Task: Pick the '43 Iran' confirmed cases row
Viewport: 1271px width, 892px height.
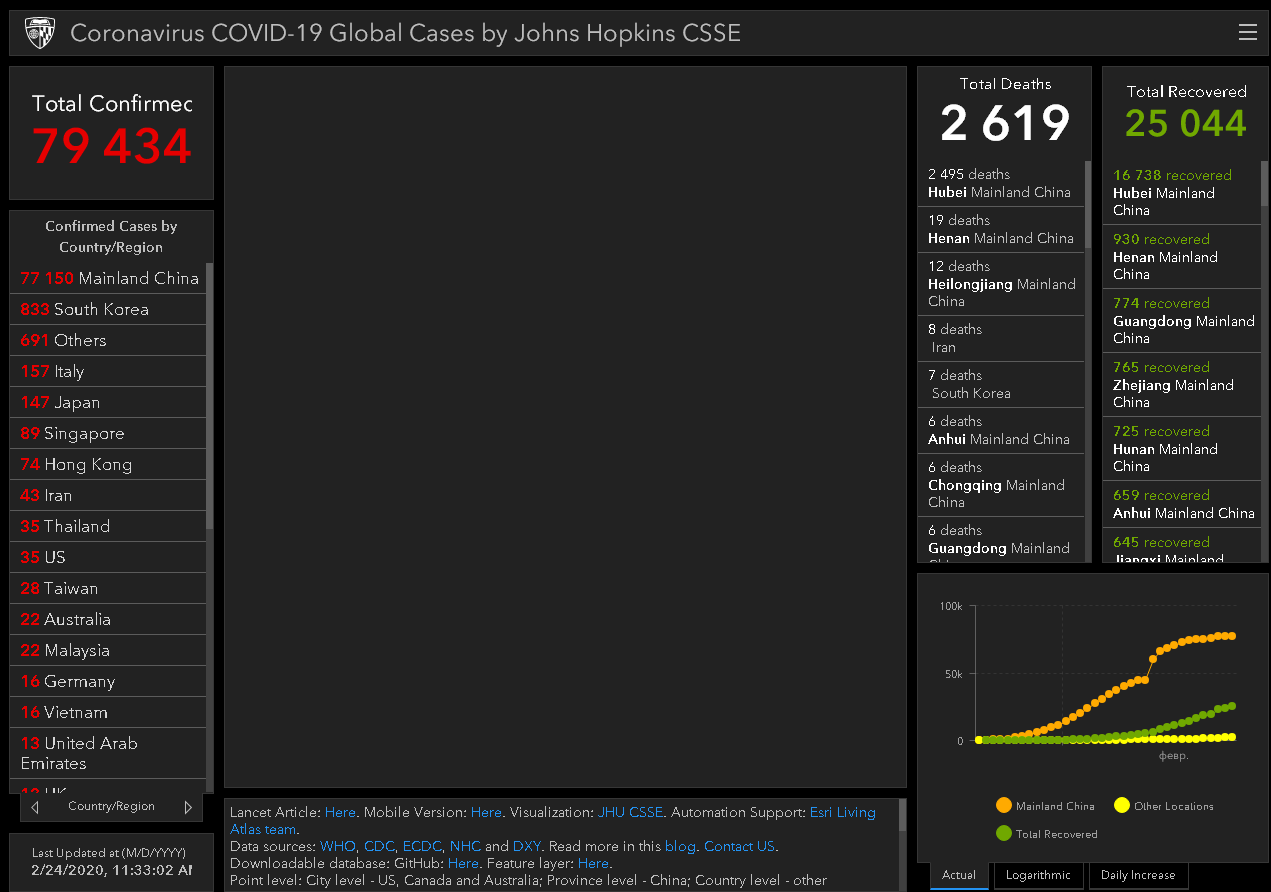Action: coord(108,495)
